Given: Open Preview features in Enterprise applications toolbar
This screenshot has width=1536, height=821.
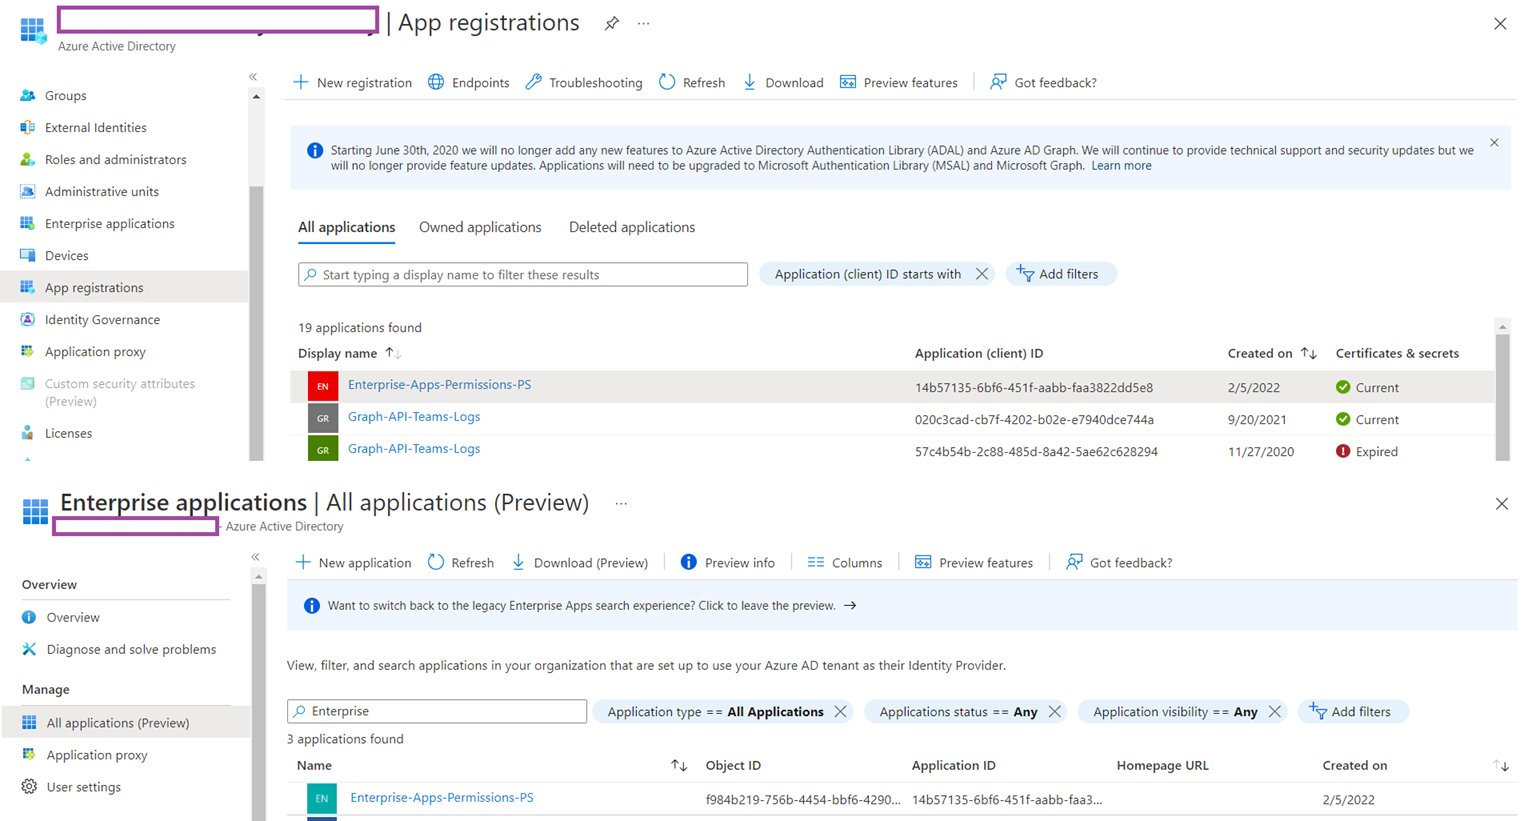Looking at the screenshot, I should click(x=974, y=562).
